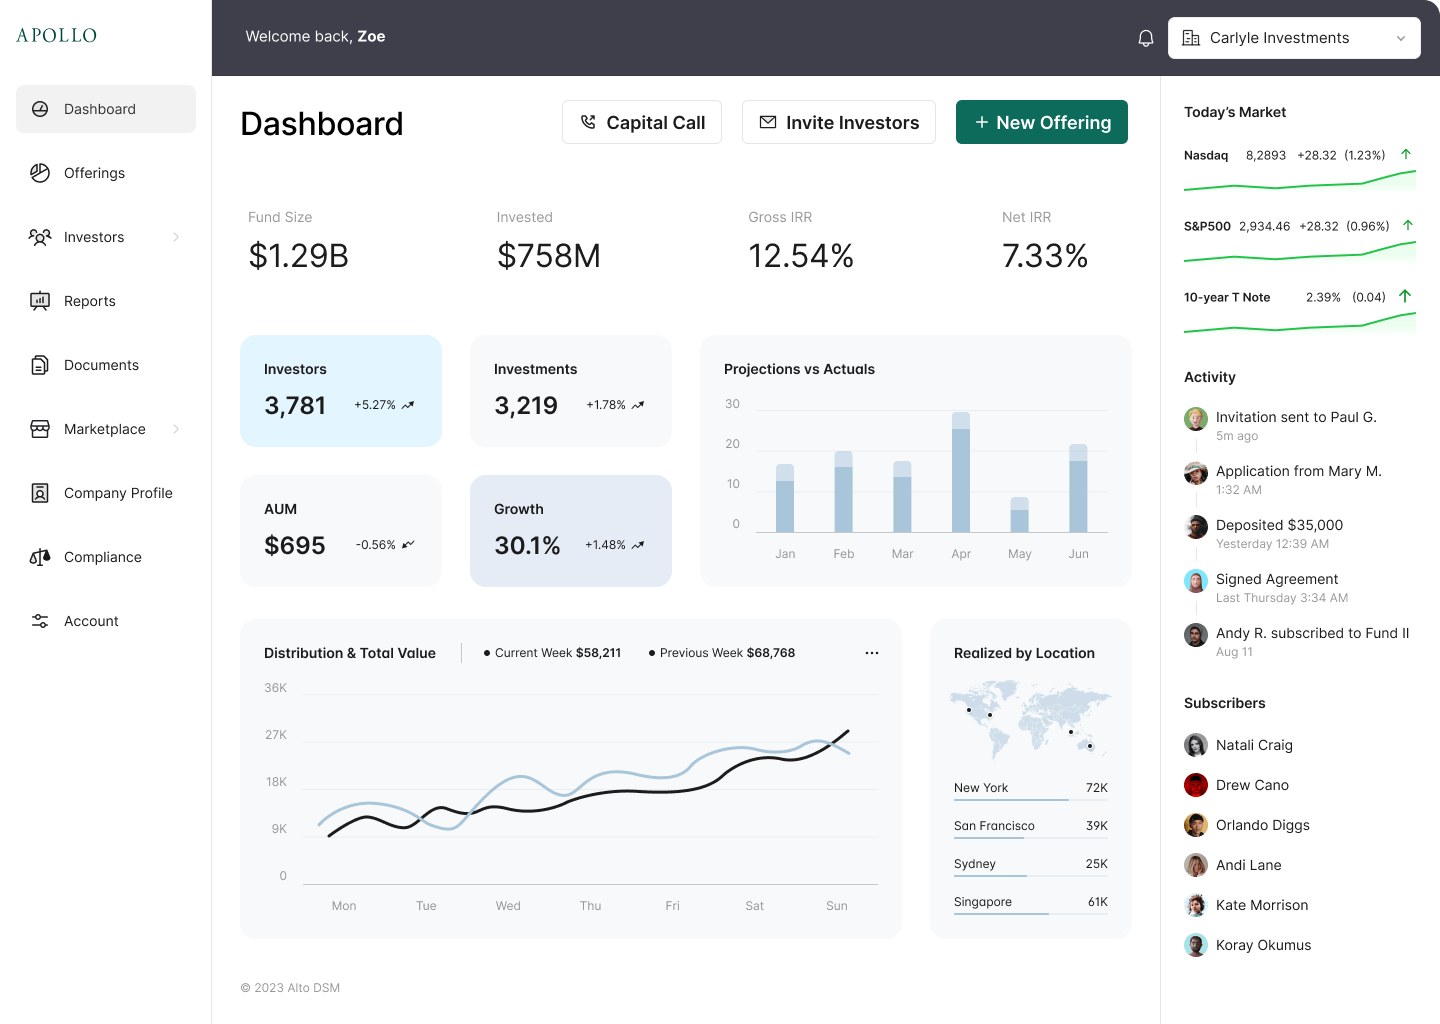Screen dimensions: 1440x1024
Task: Expand the Marketplace submenu chevron
Action: (x=176, y=429)
